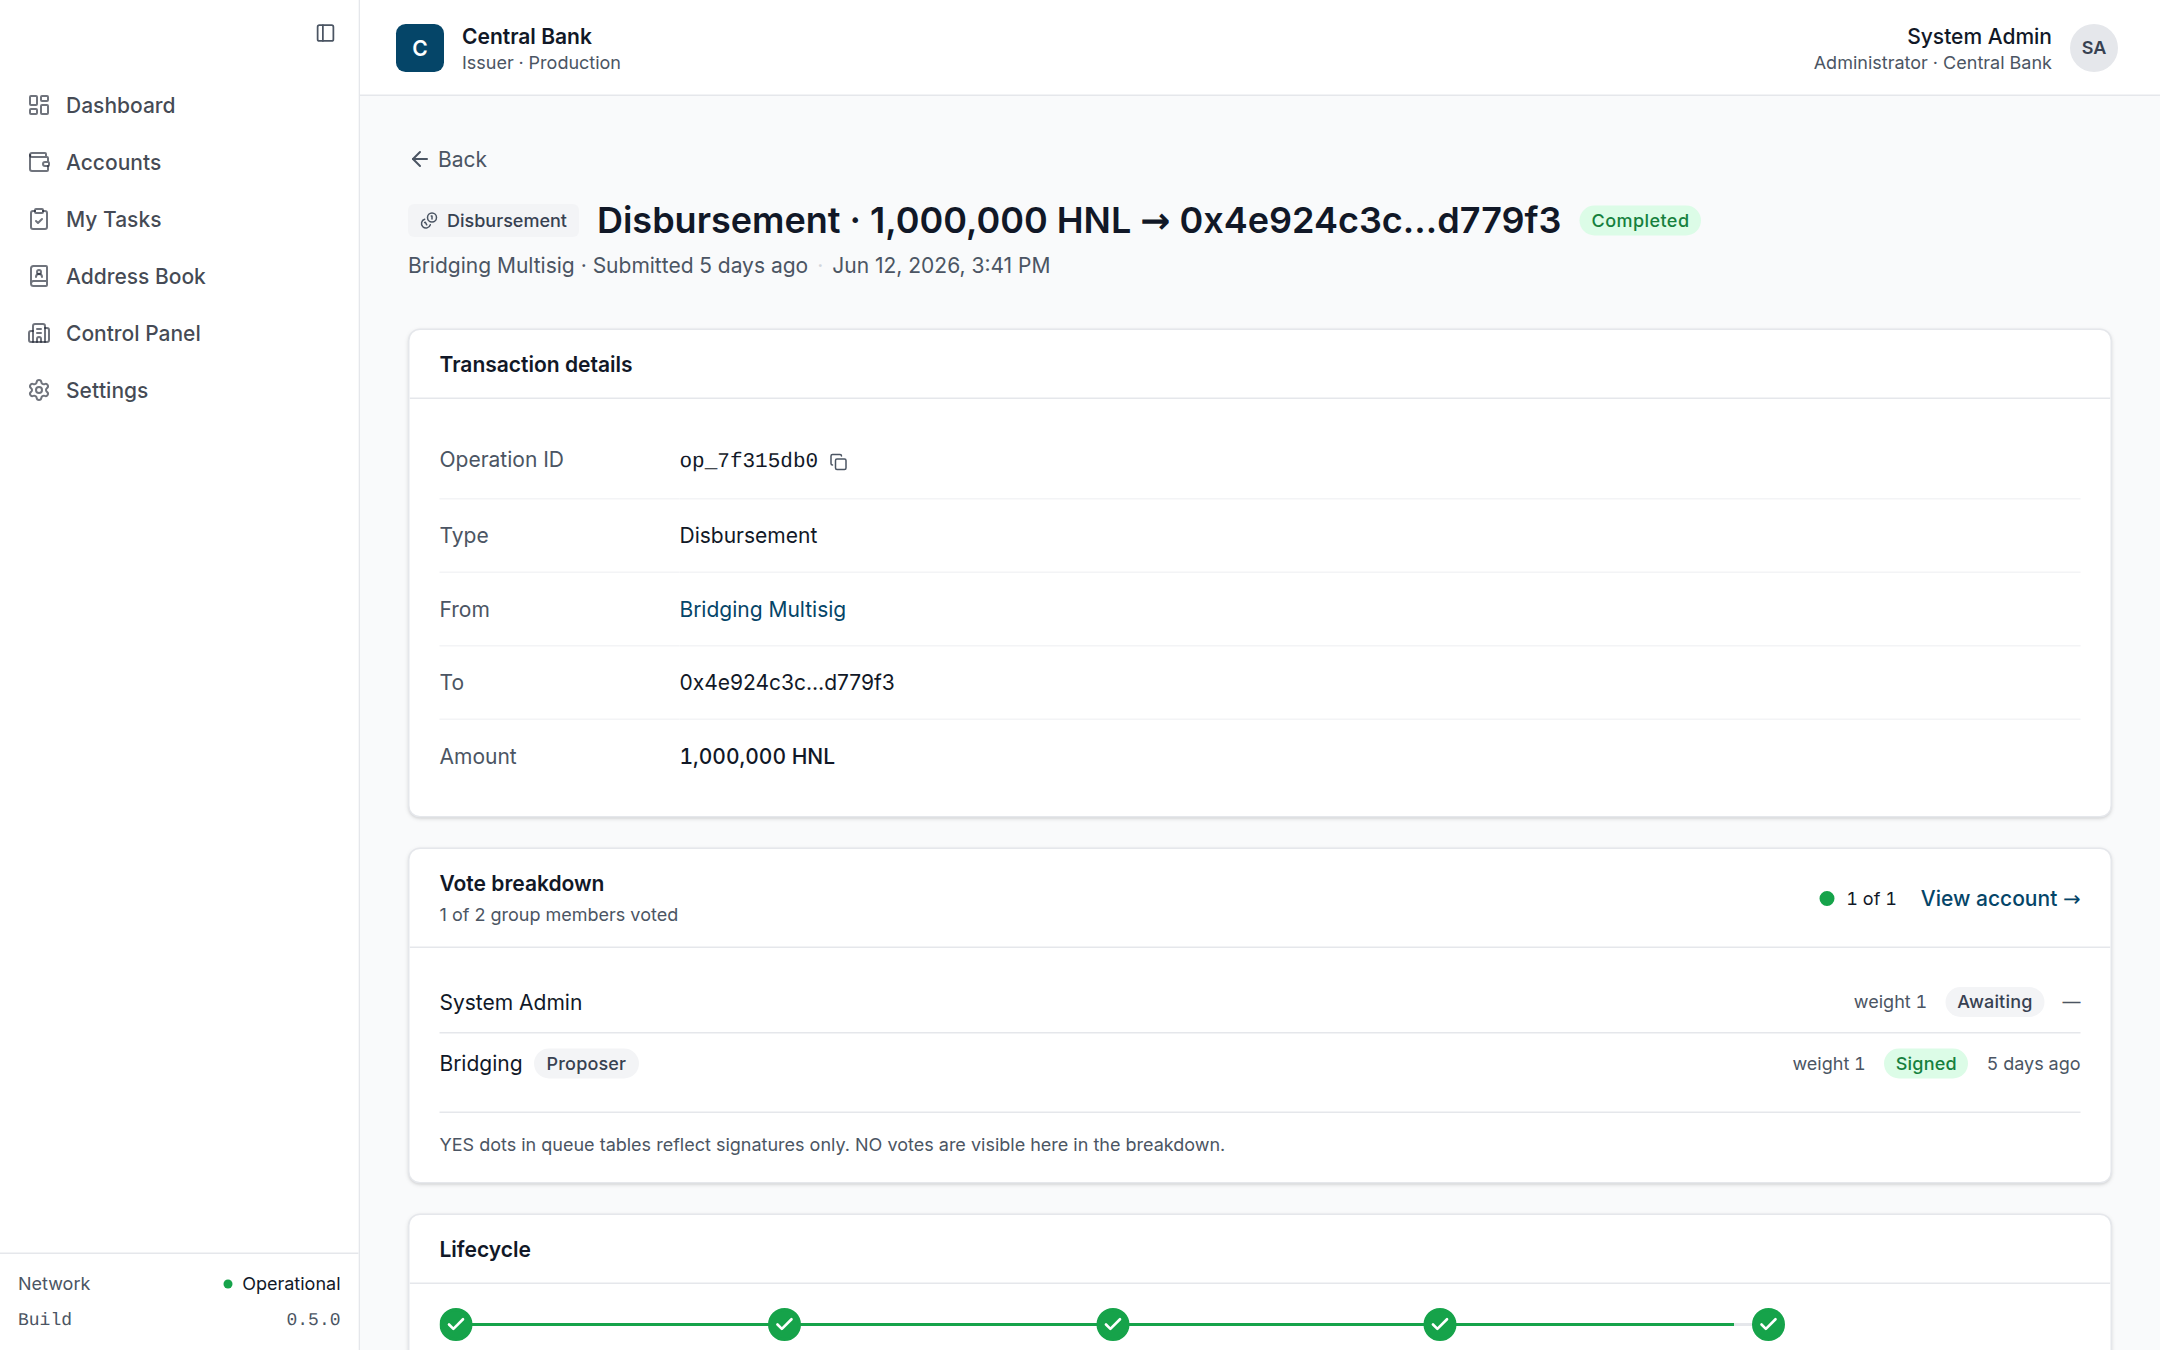Open Control Panel in the sidebar
The width and height of the screenshot is (2160, 1350).
133,333
